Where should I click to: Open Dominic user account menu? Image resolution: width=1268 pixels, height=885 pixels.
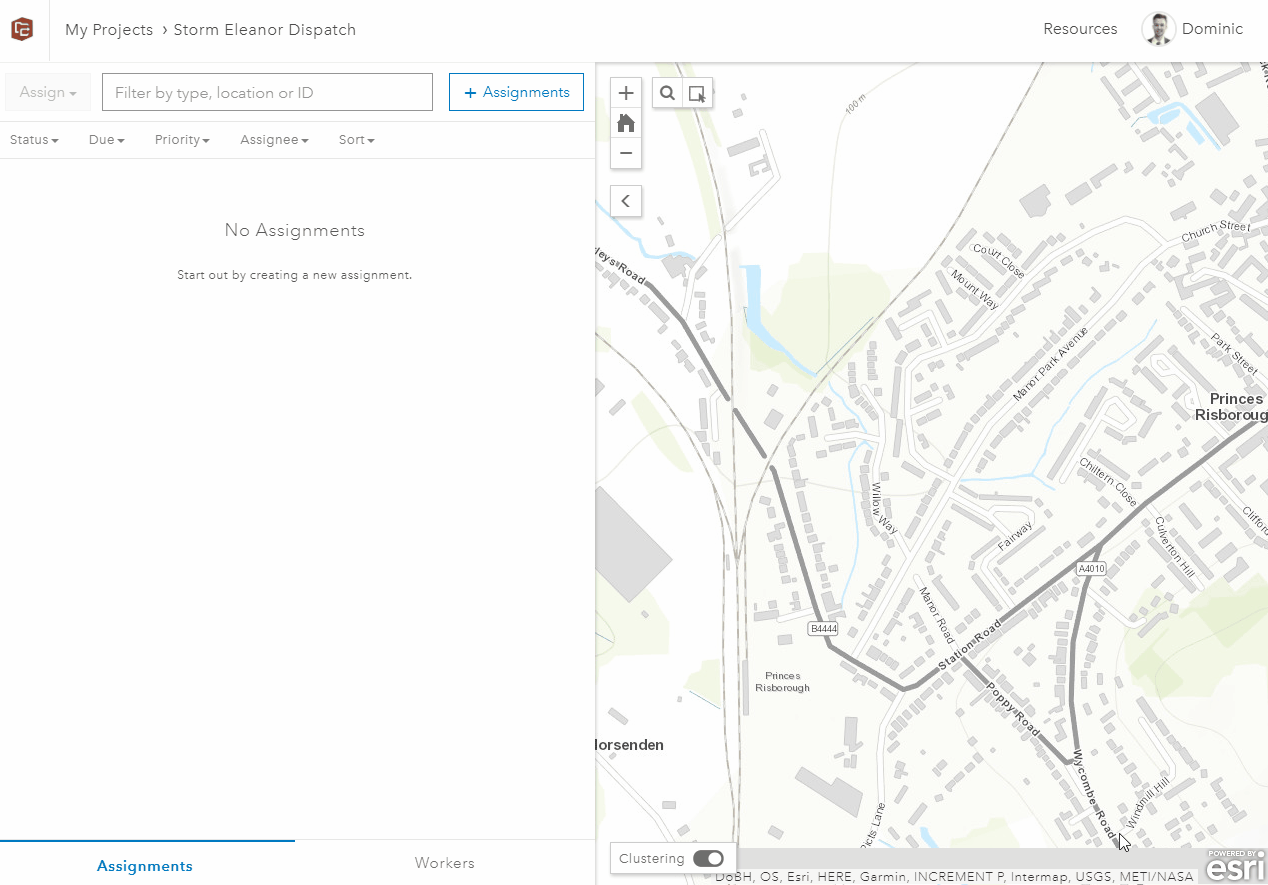pos(1212,29)
